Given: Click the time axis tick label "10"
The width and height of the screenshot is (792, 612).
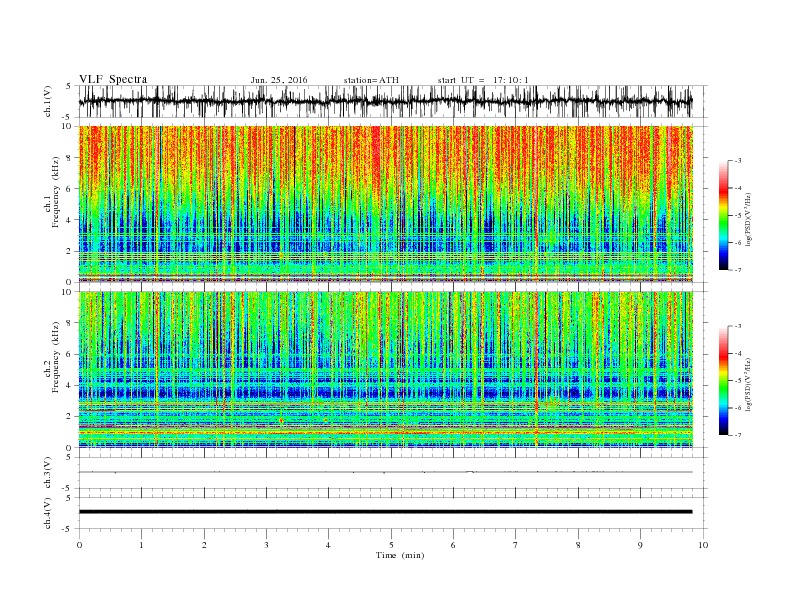Looking at the screenshot, I should tap(703, 545).
